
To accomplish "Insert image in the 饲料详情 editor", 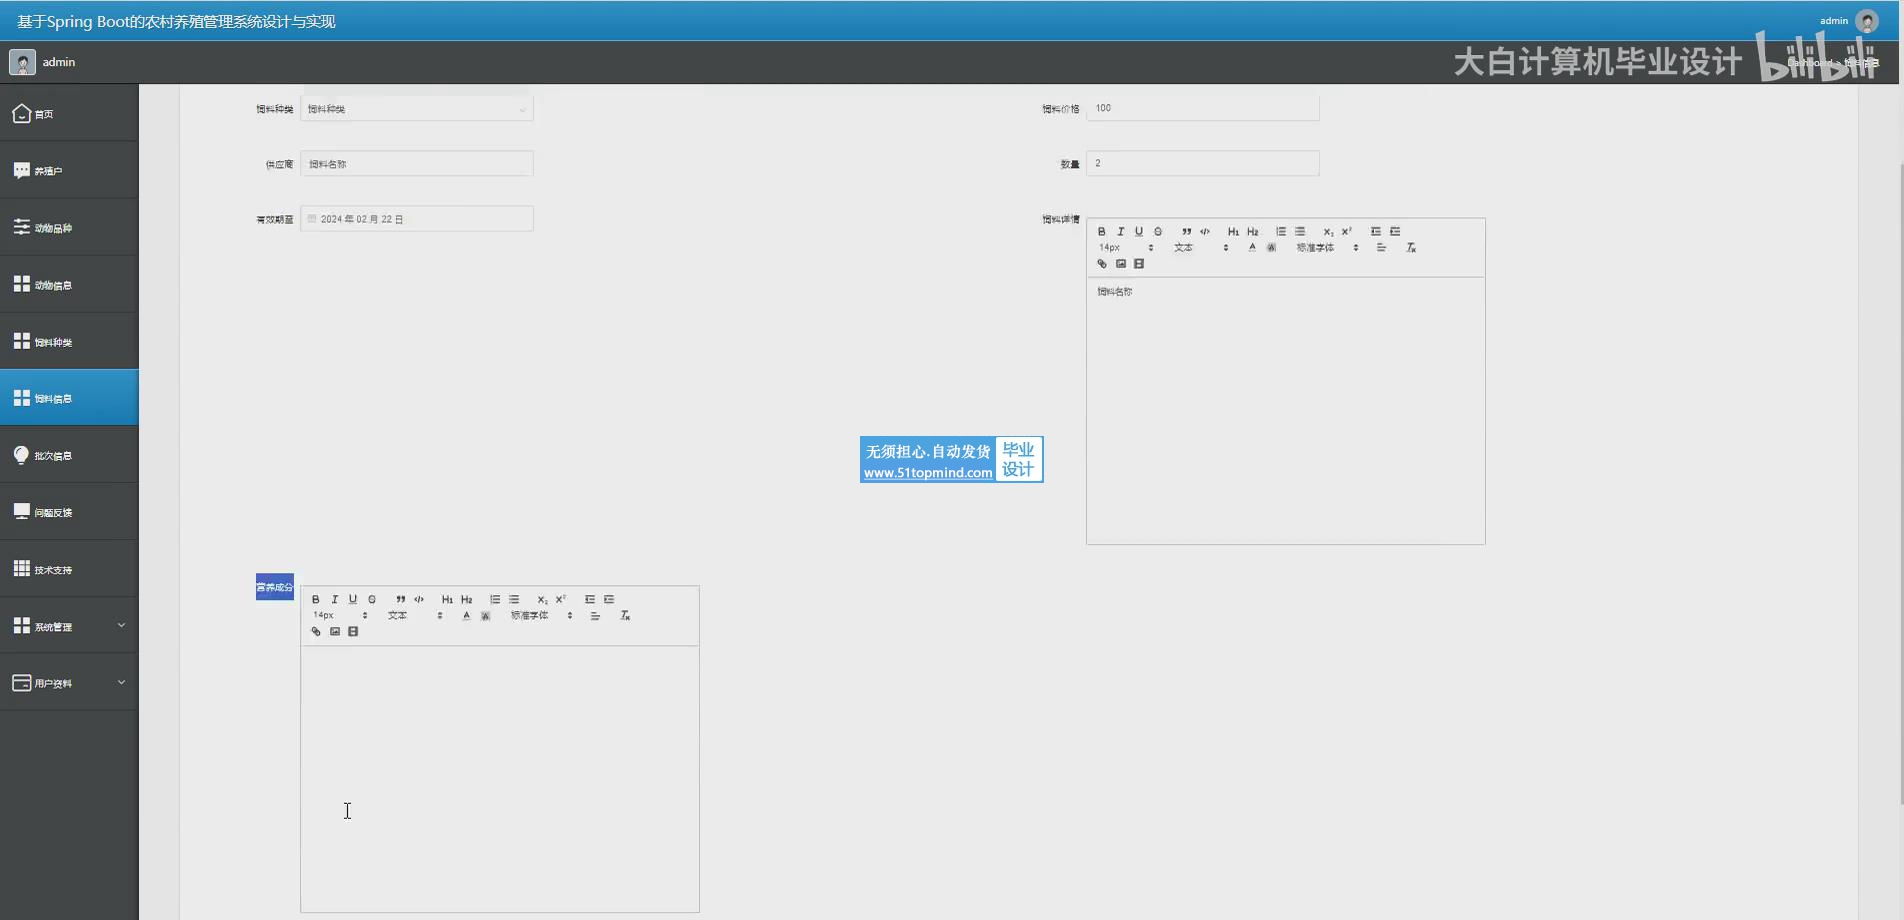I will 1121,264.
